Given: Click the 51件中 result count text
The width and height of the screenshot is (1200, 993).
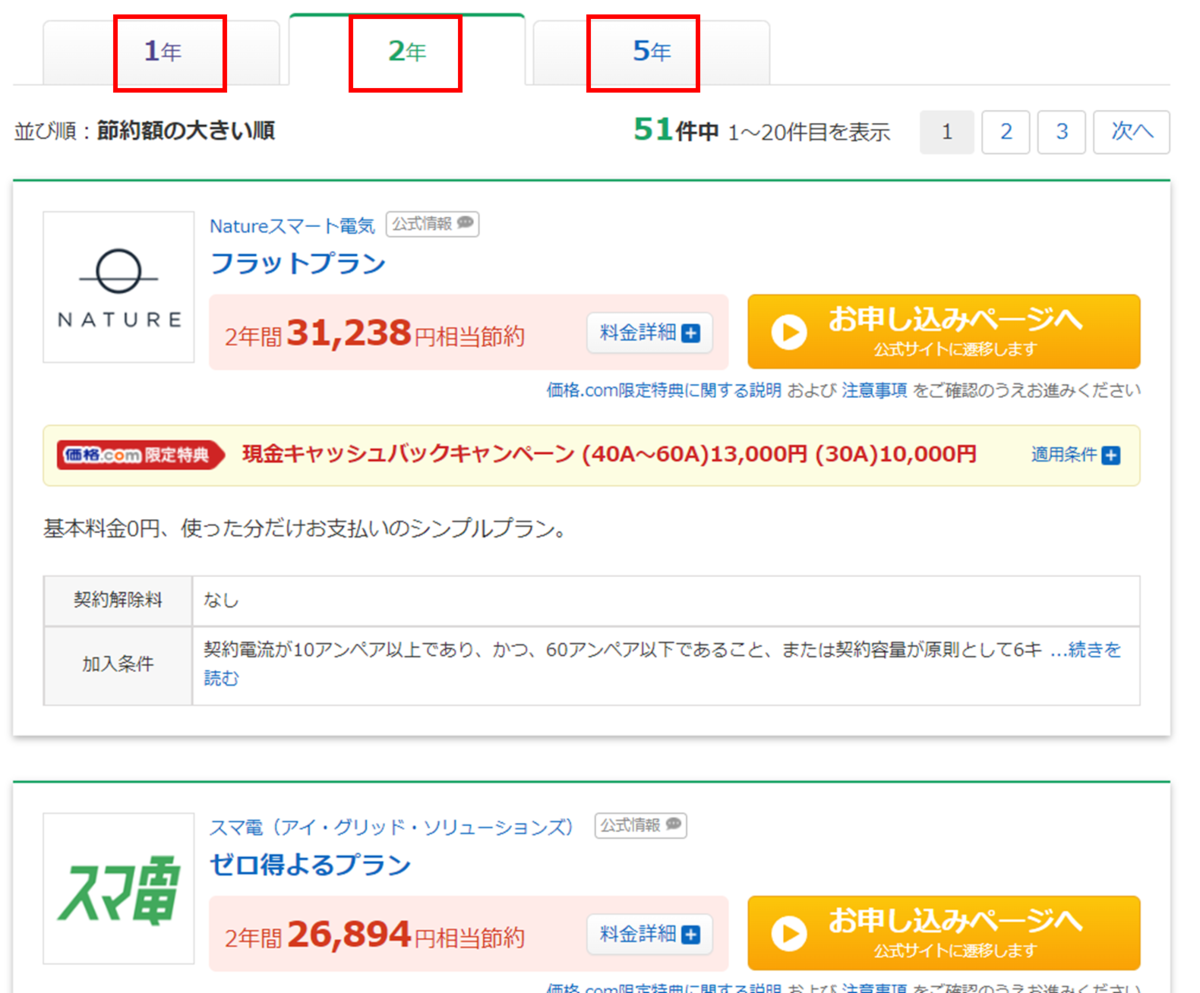Looking at the screenshot, I should 676,131.
